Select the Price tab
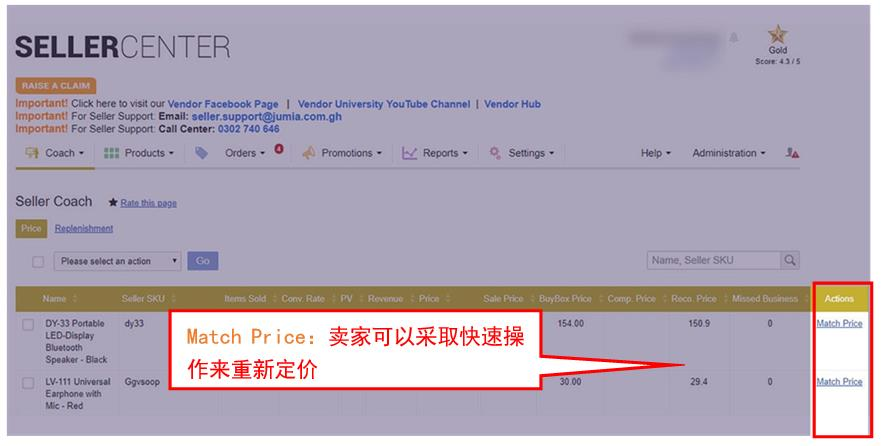The image size is (881, 446). (31, 229)
